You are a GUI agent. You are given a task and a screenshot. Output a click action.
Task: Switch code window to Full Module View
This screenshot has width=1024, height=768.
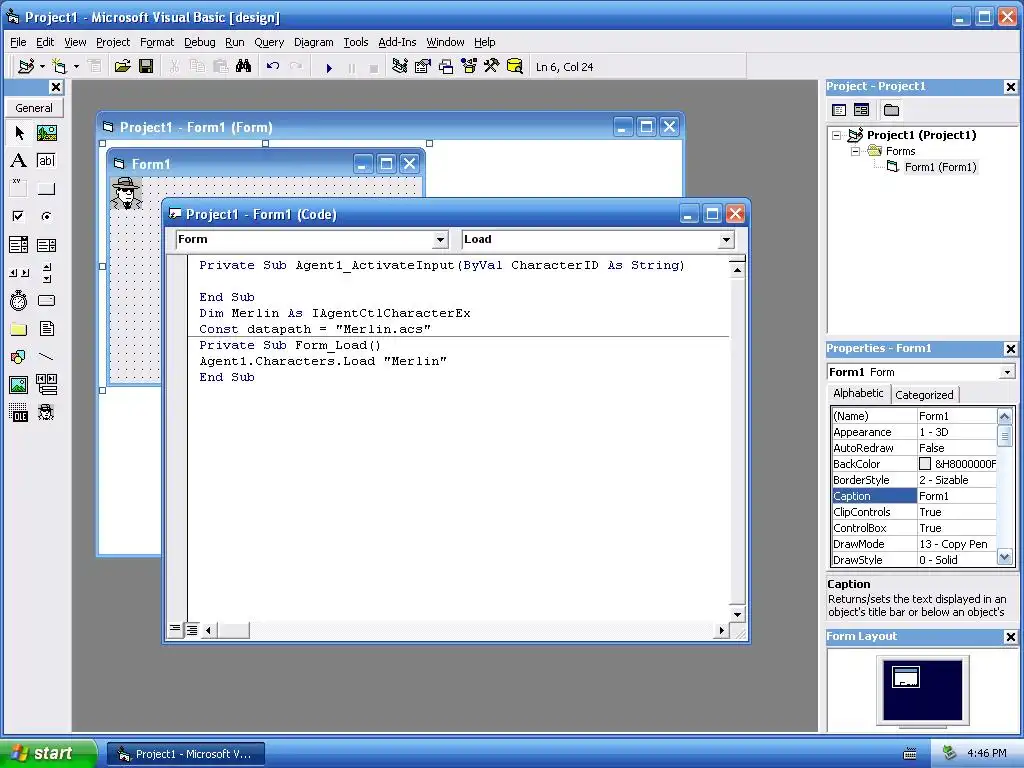point(192,630)
